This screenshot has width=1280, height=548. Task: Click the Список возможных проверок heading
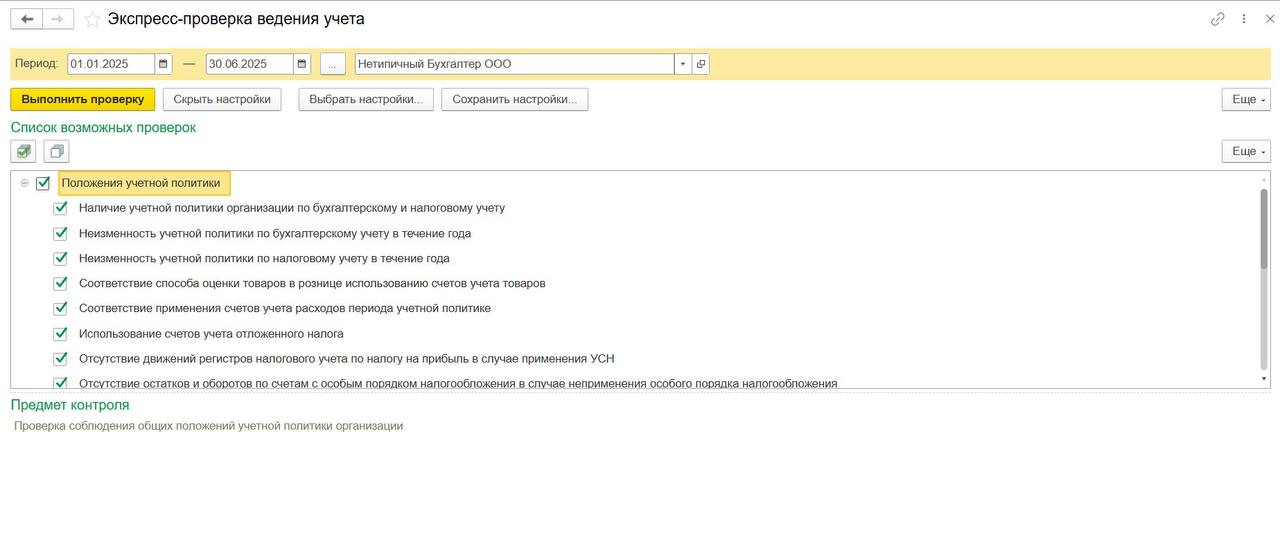point(103,127)
